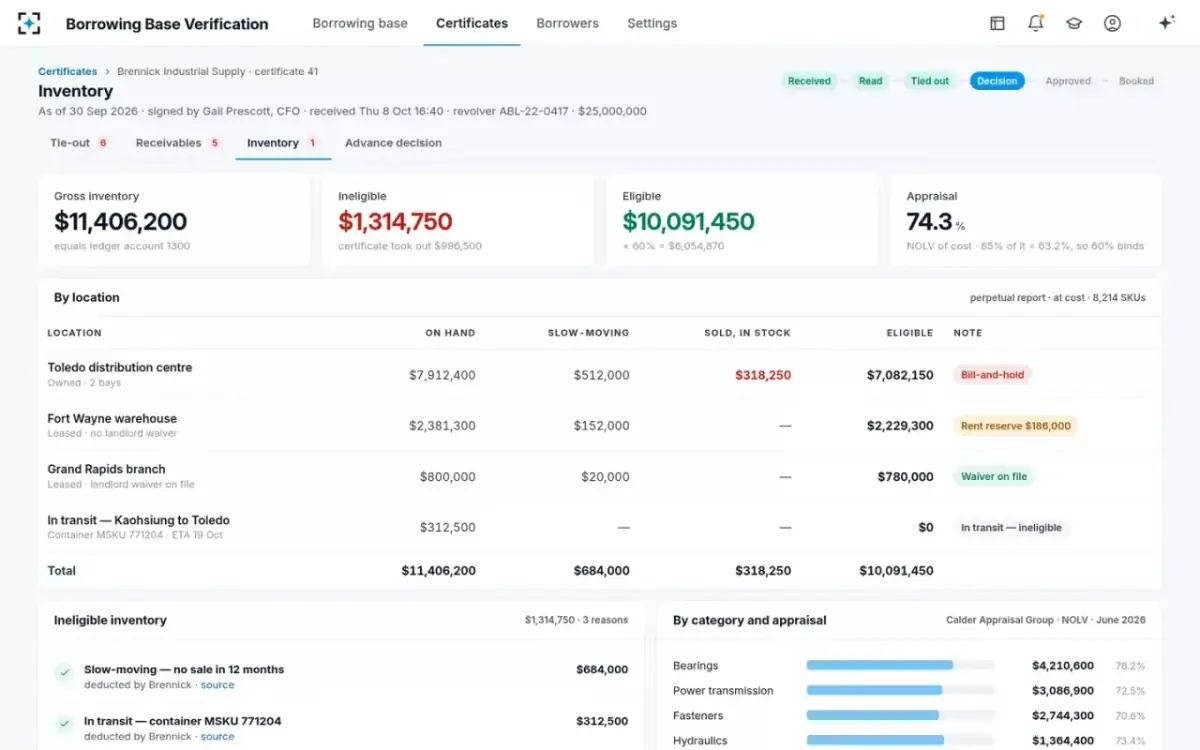Click the Waiver on file badge

(x=994, y=477)
